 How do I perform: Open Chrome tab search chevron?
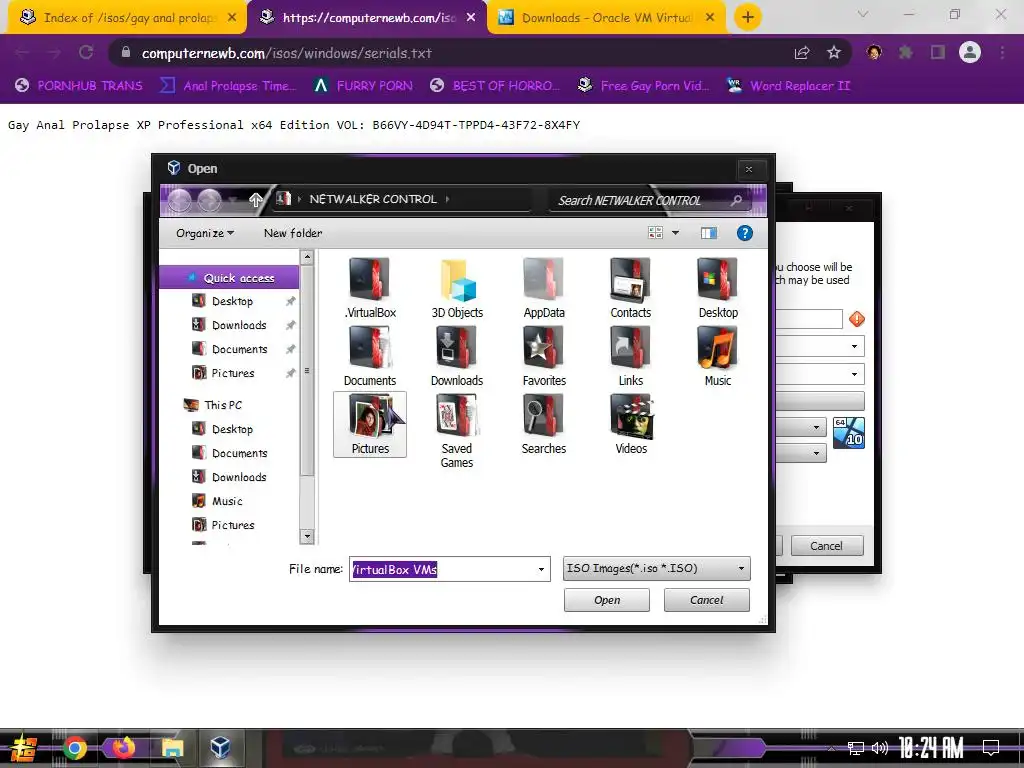(x=863, y=14)
